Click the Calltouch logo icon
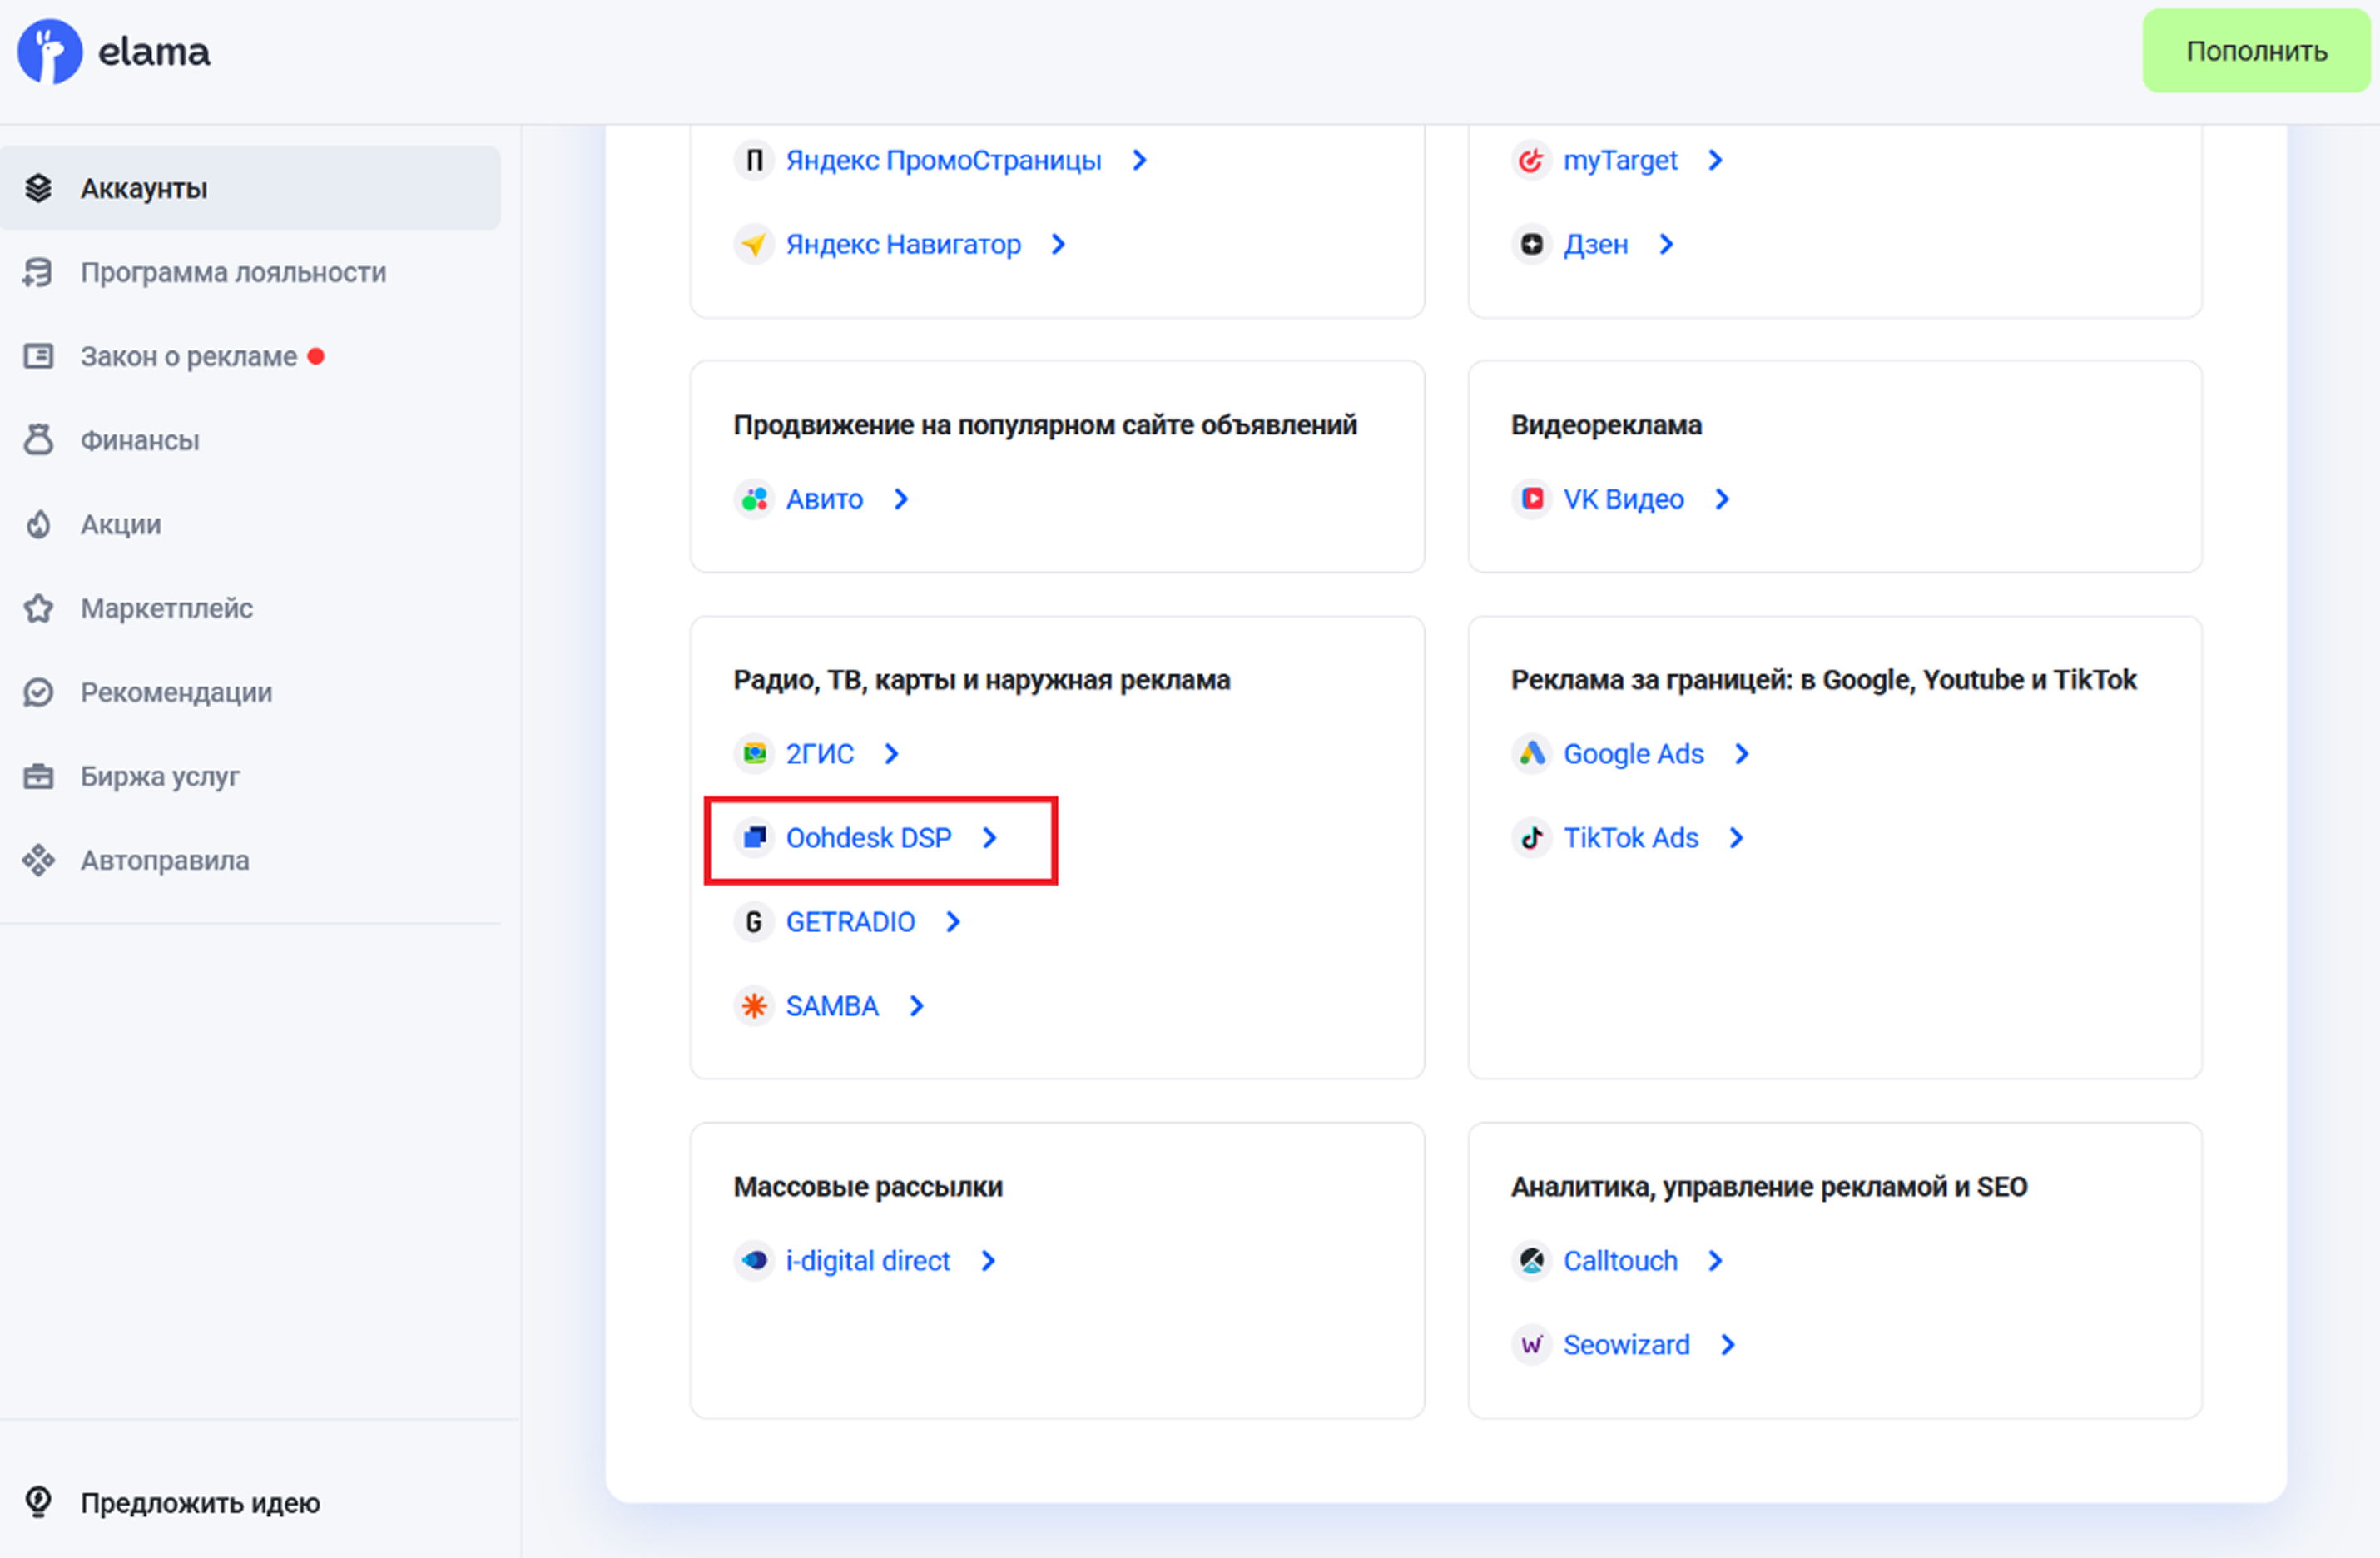 [1531, 1260]
